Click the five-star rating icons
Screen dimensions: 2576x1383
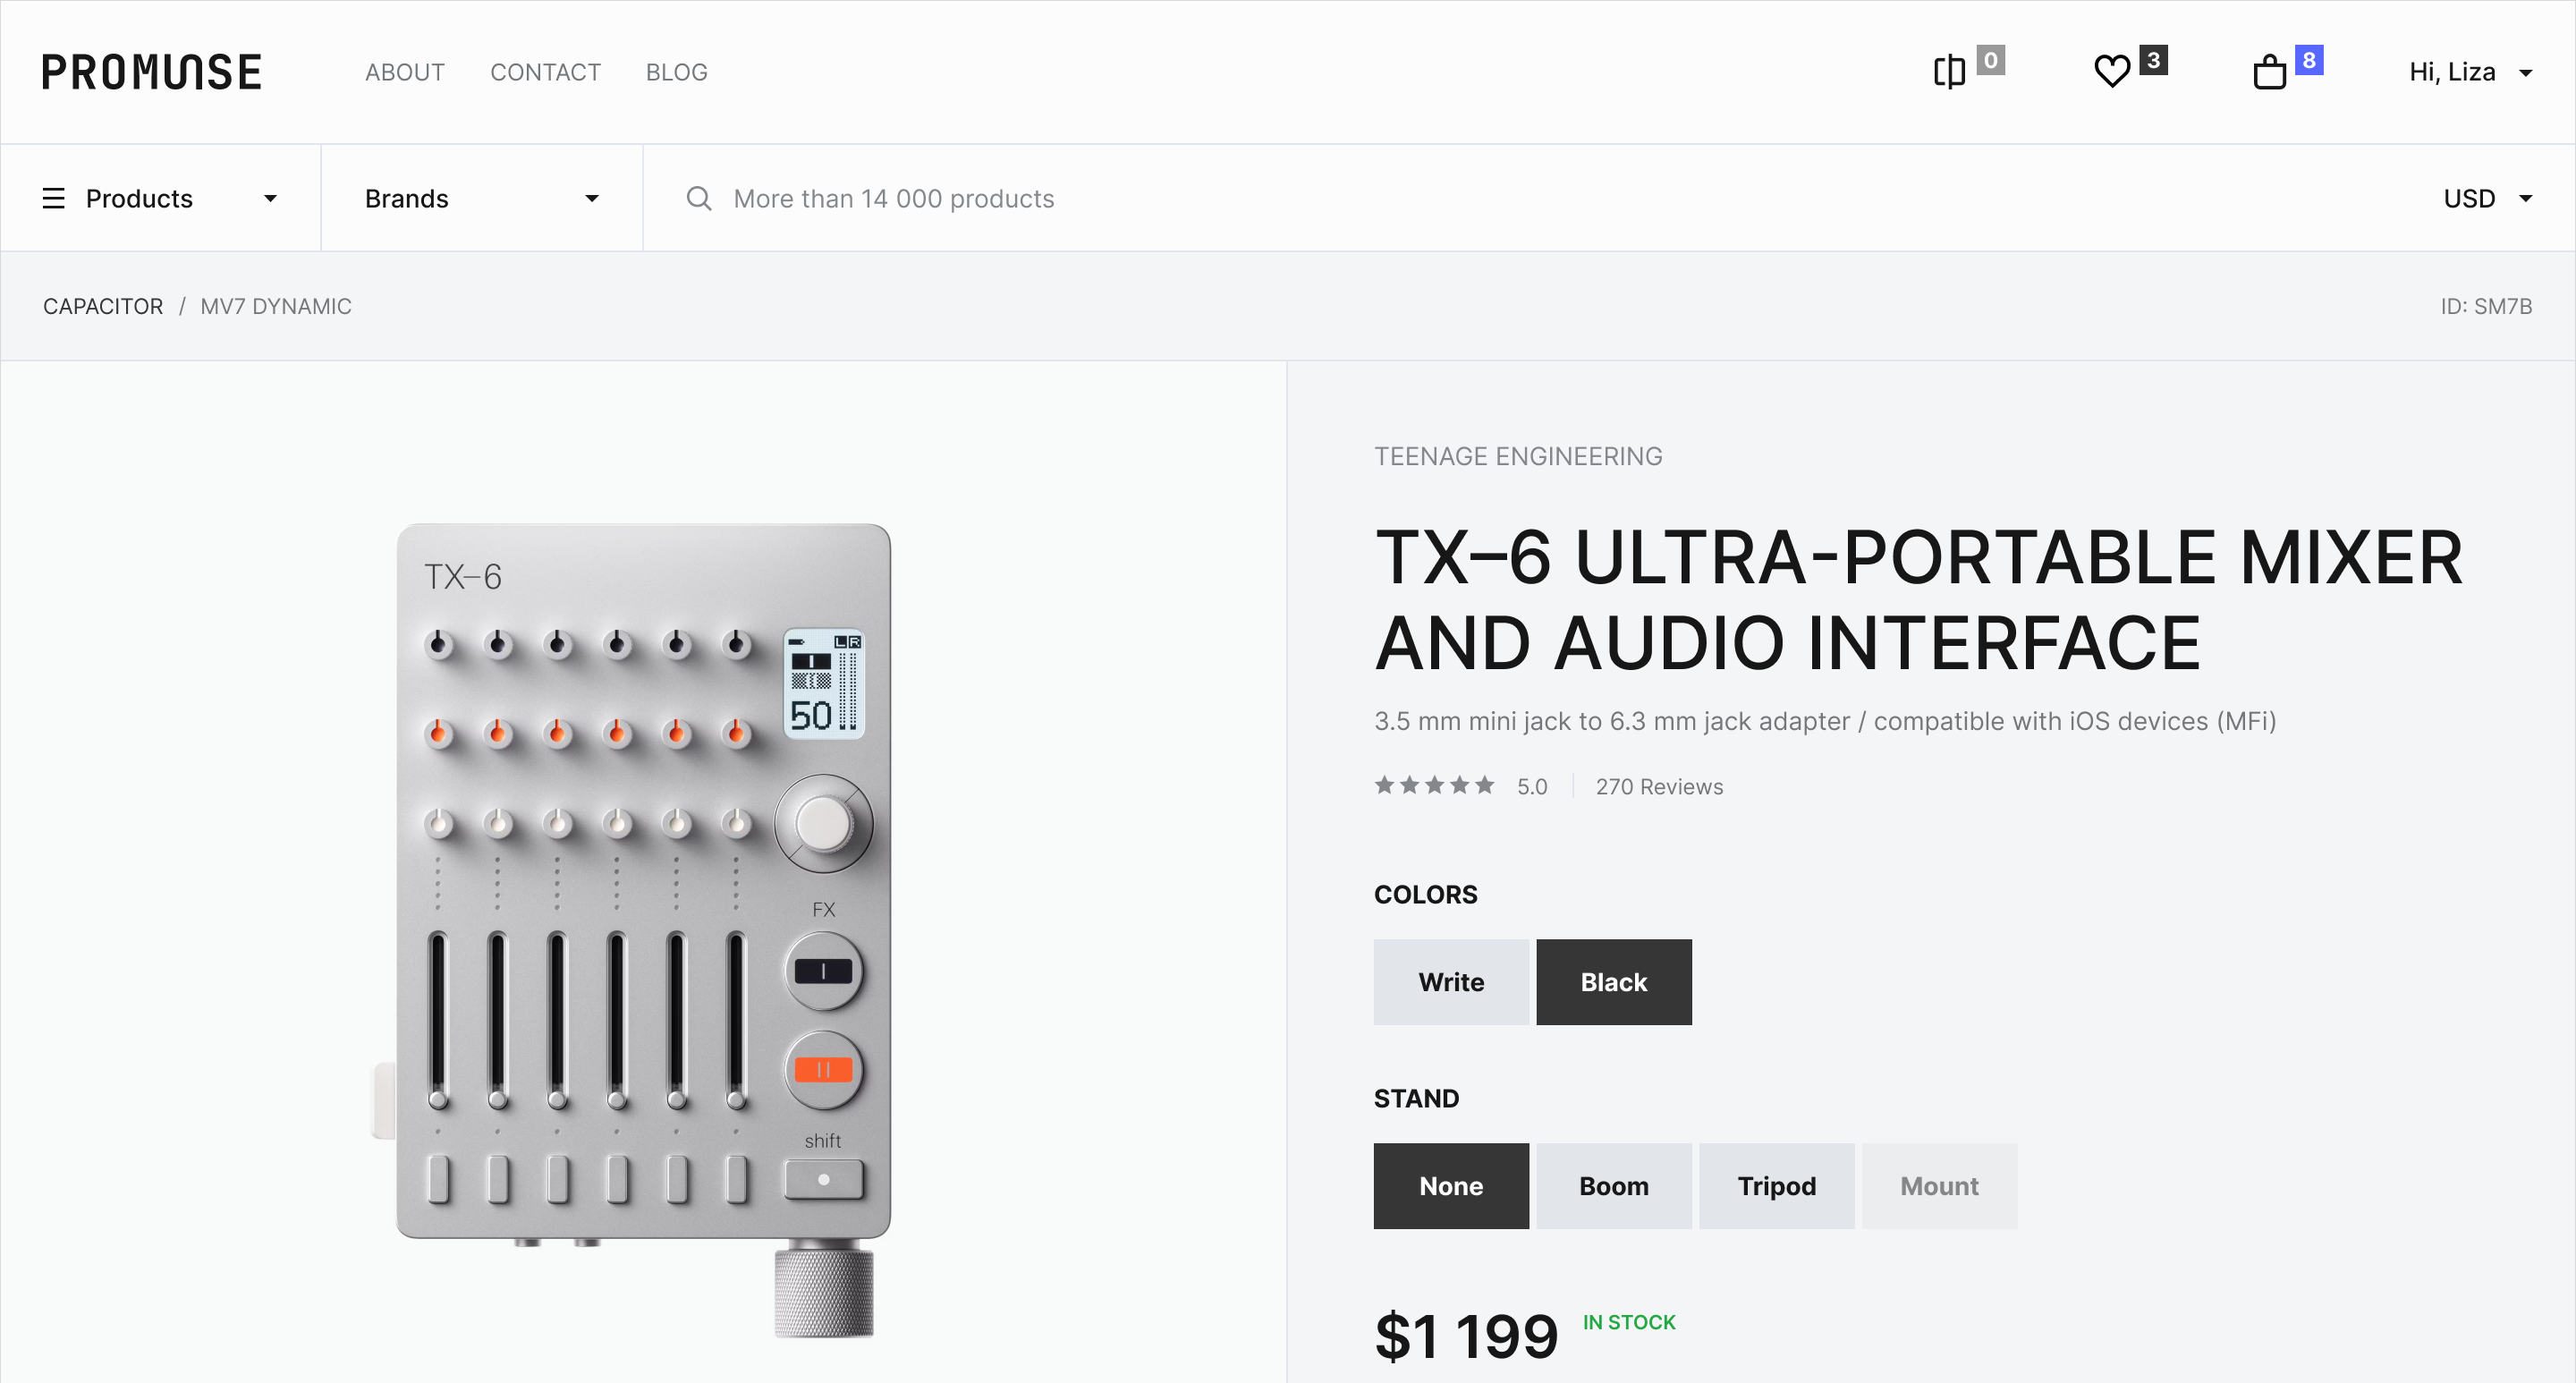(1434, 786)
